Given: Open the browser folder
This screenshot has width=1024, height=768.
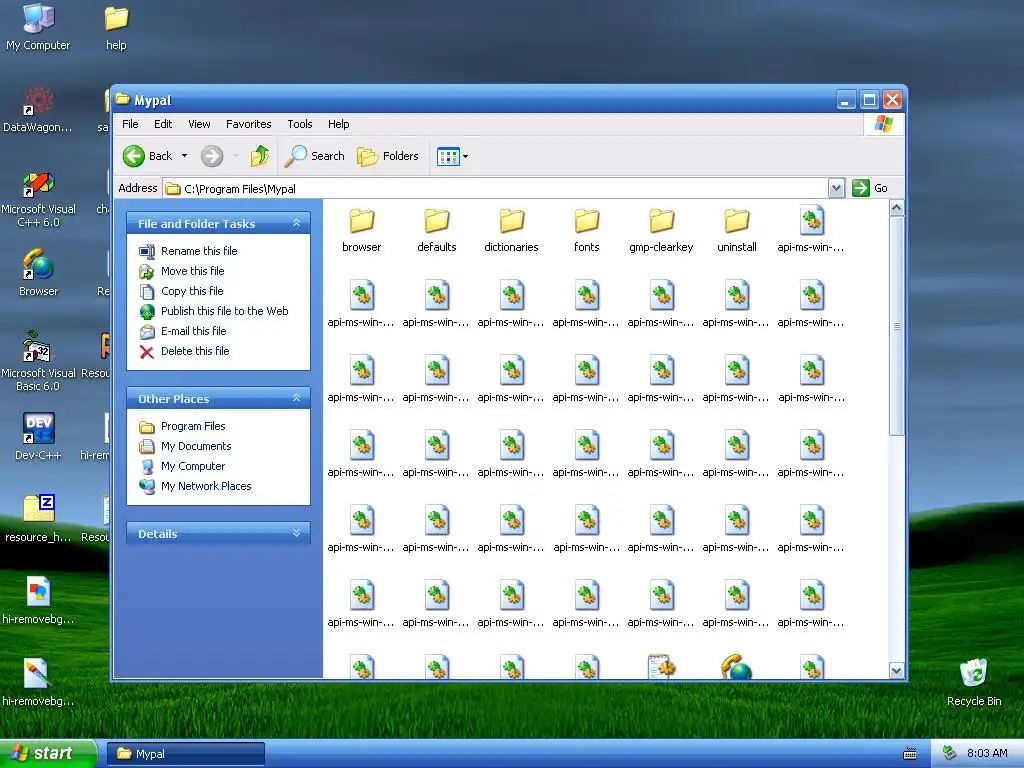Looking at the screenshot, I should tap(361, 230).
